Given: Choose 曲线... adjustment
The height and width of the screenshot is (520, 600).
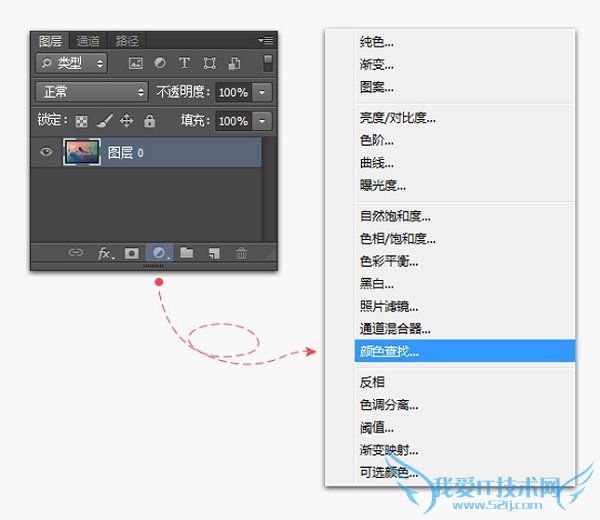Looking at the screenshot, I should (x=465, y=163).
